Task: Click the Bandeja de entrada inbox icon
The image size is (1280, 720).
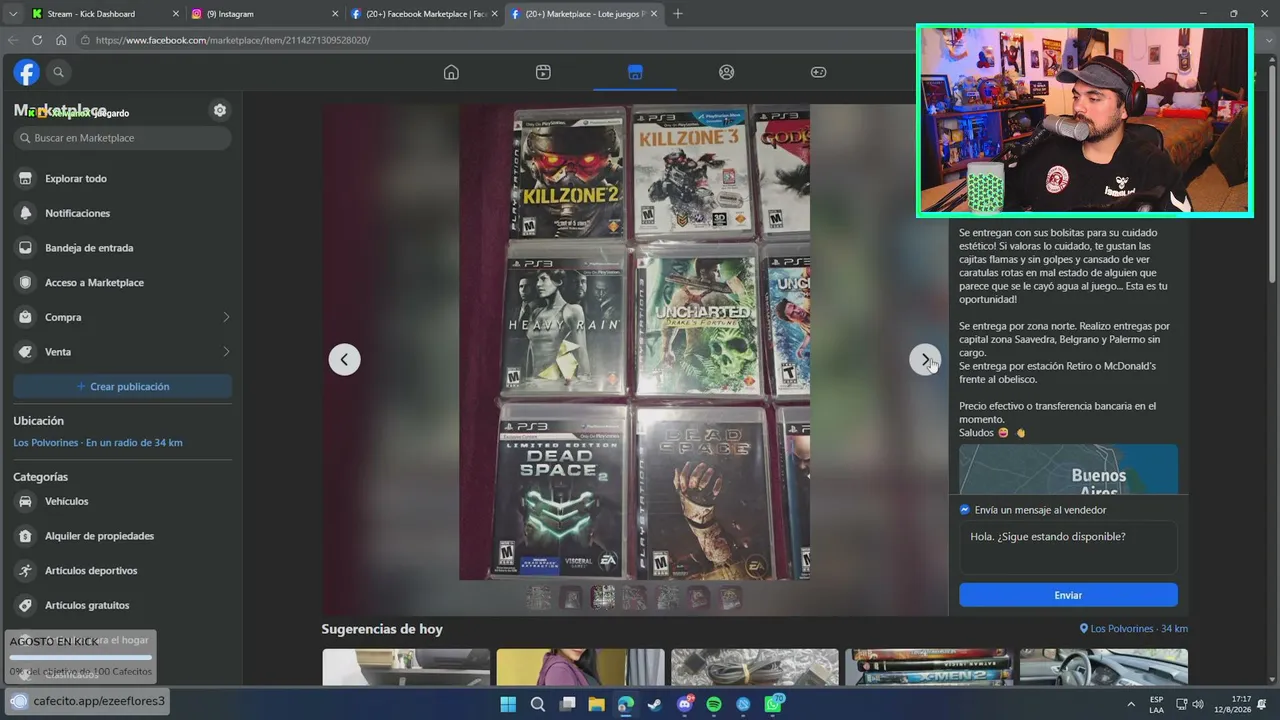Action: point(25,248)
